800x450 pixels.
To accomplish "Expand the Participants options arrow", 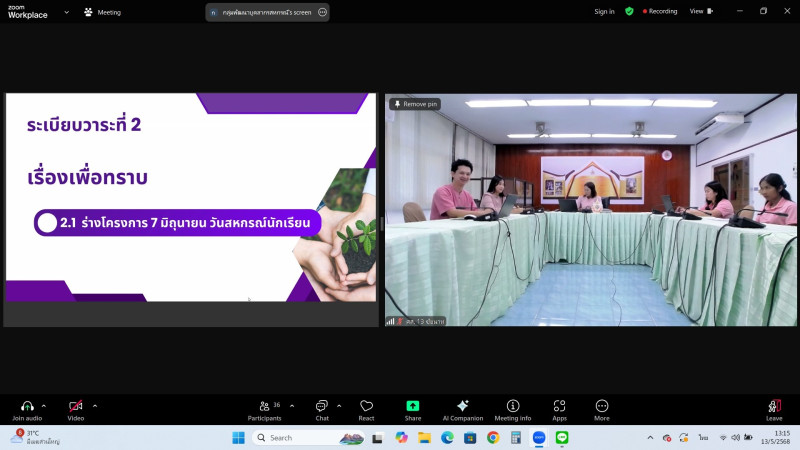I will [292, 406].
